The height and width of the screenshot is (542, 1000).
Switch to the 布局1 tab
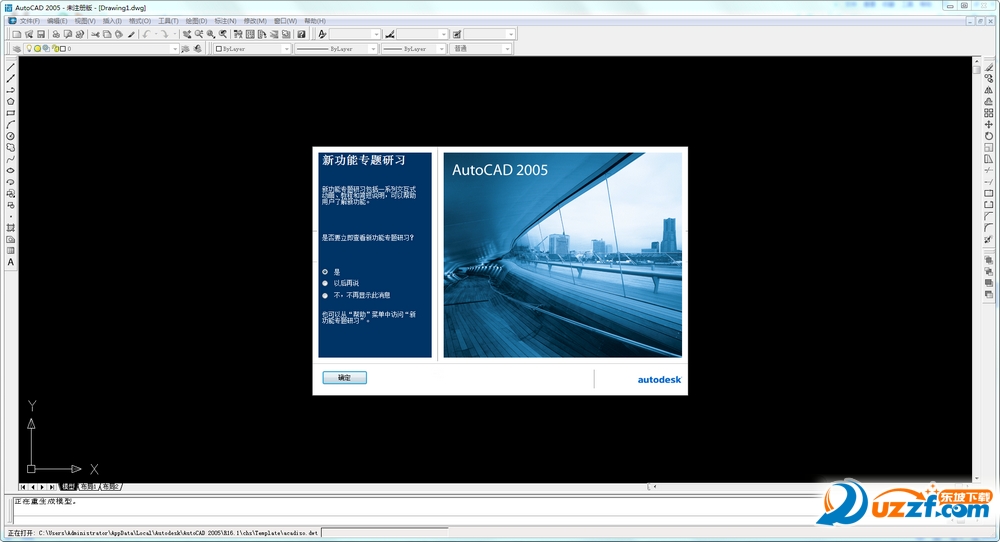pyautogui.click(x=88, y=487)
